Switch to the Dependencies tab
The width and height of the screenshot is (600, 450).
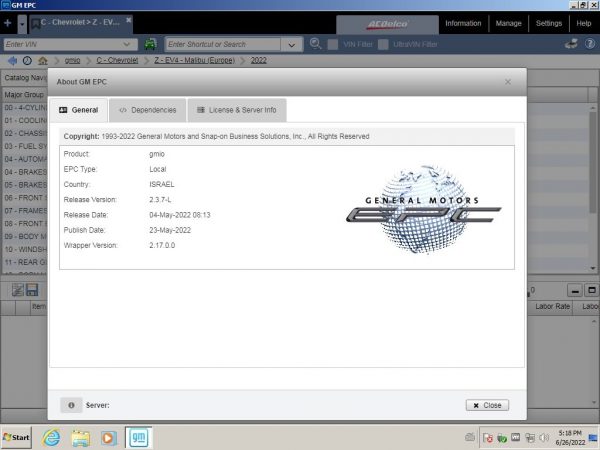[x=148, y=110]
